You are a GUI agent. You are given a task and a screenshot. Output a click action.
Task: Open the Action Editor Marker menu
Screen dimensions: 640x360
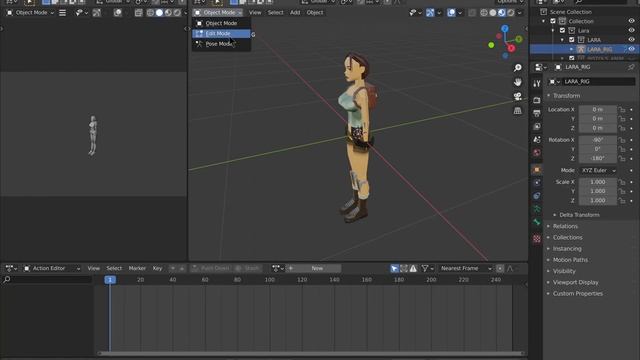(x=137, y=268)
